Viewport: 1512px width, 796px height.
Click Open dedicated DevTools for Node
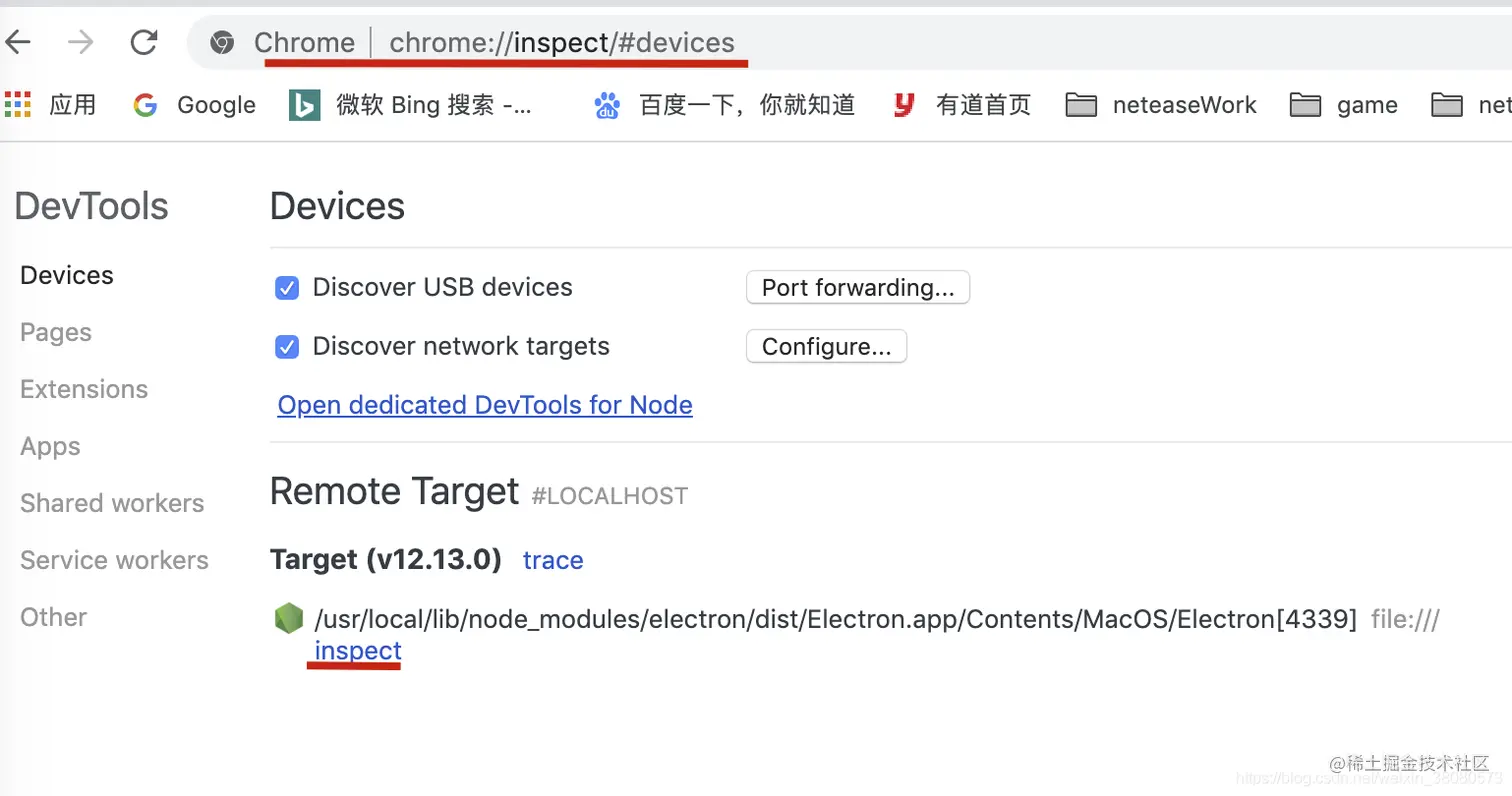click(x=484, y=405)
